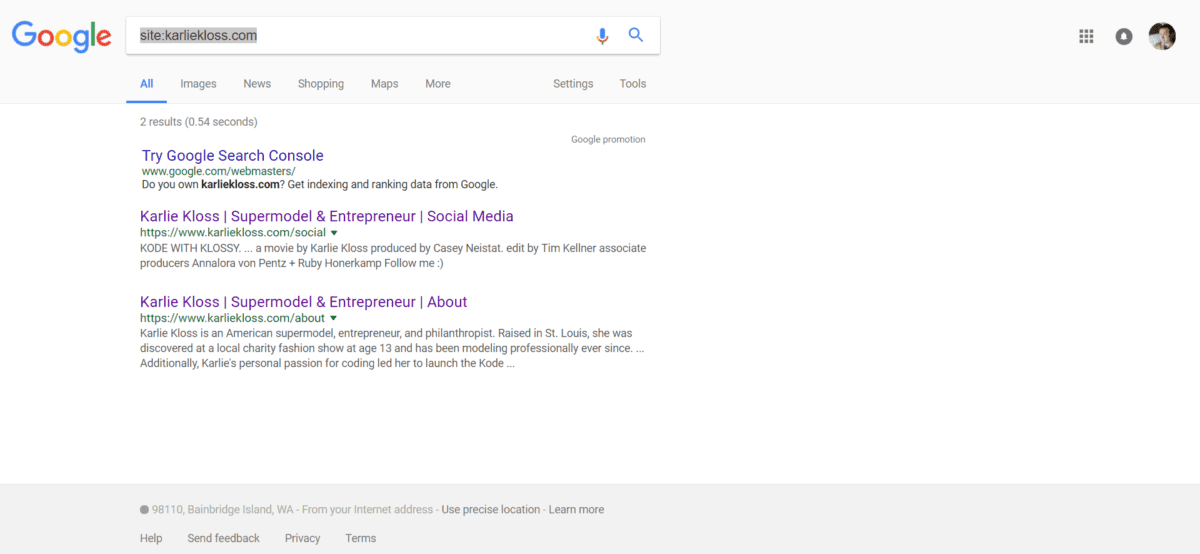The image size is (1200, 554).
Task: Switch to the News tab
Action: 257,84
